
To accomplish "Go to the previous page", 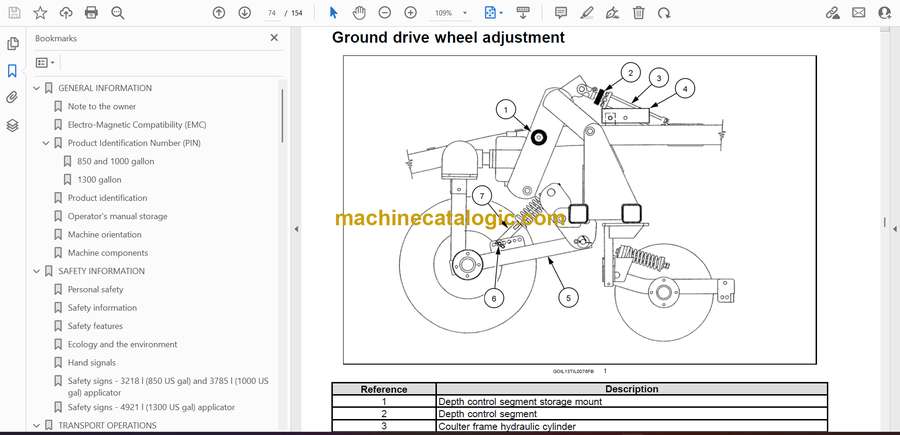I will (x=219, y=13).
